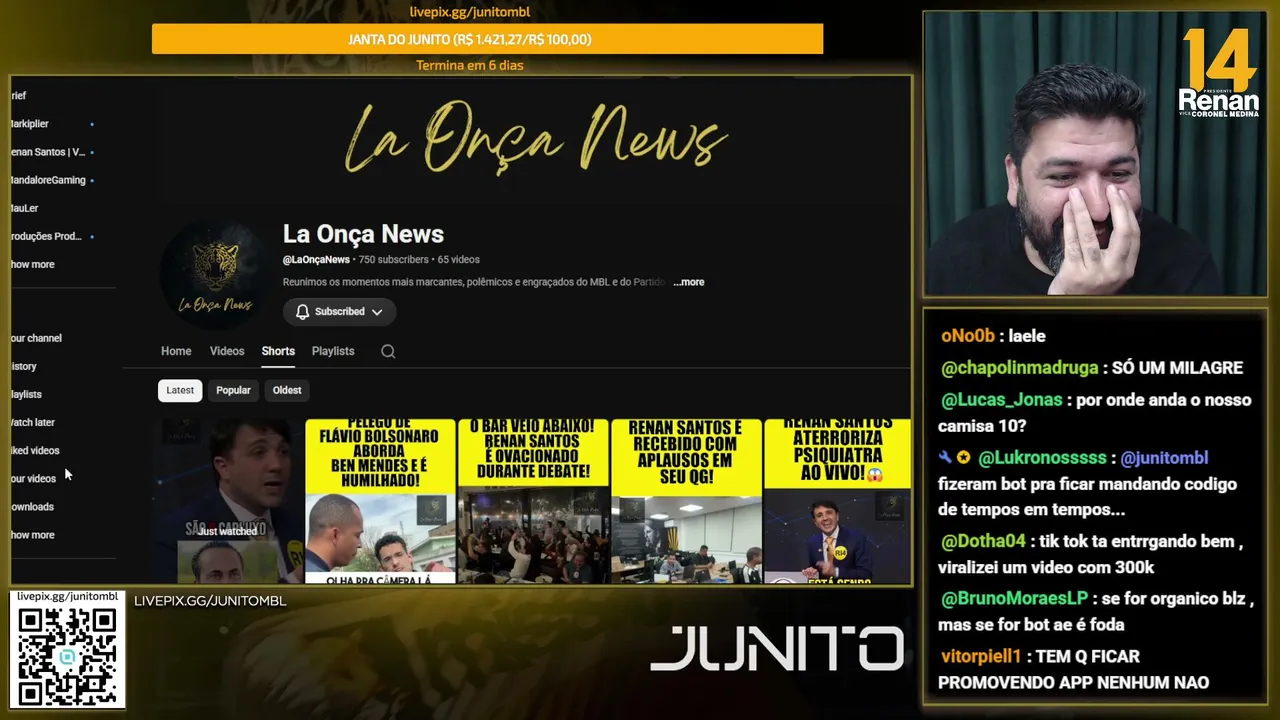The image size is (1280, 720).
Task: Expand channel description with ...more
Action: pos(688,282)
